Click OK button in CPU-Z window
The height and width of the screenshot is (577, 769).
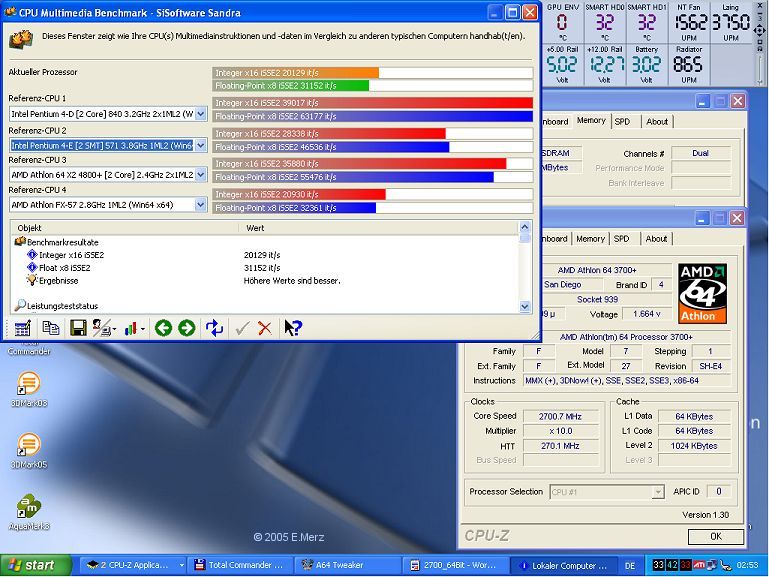click(716, 536)
